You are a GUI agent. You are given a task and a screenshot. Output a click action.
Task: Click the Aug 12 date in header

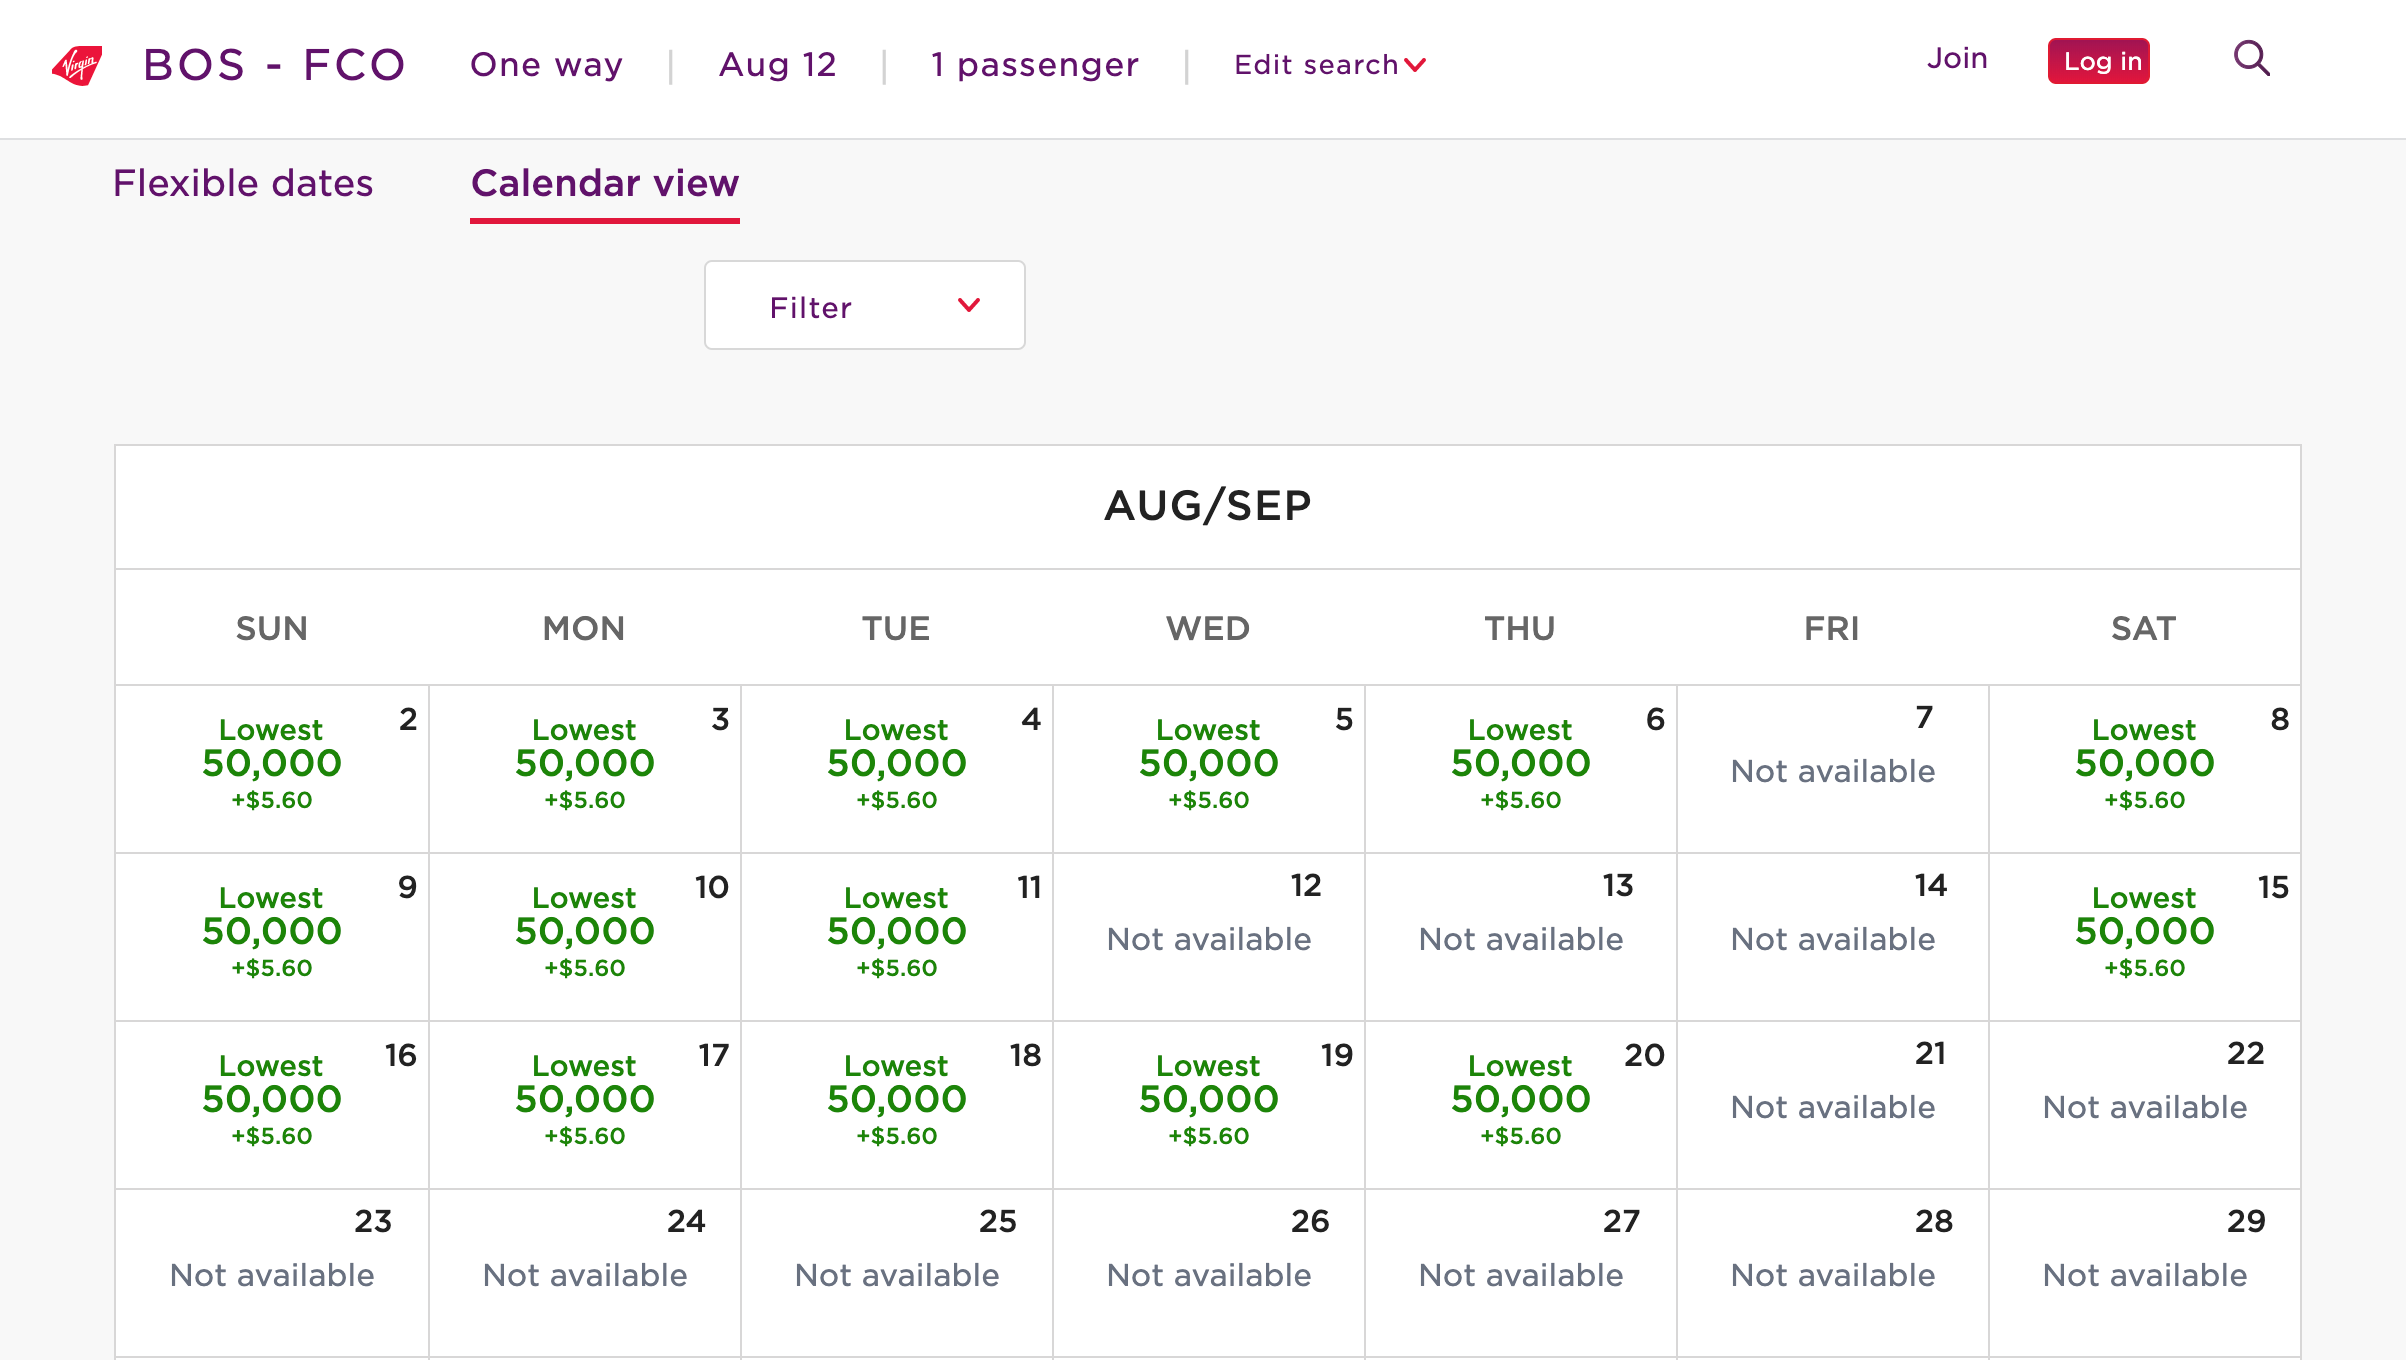pyautogui.click(x=778, y=65)
